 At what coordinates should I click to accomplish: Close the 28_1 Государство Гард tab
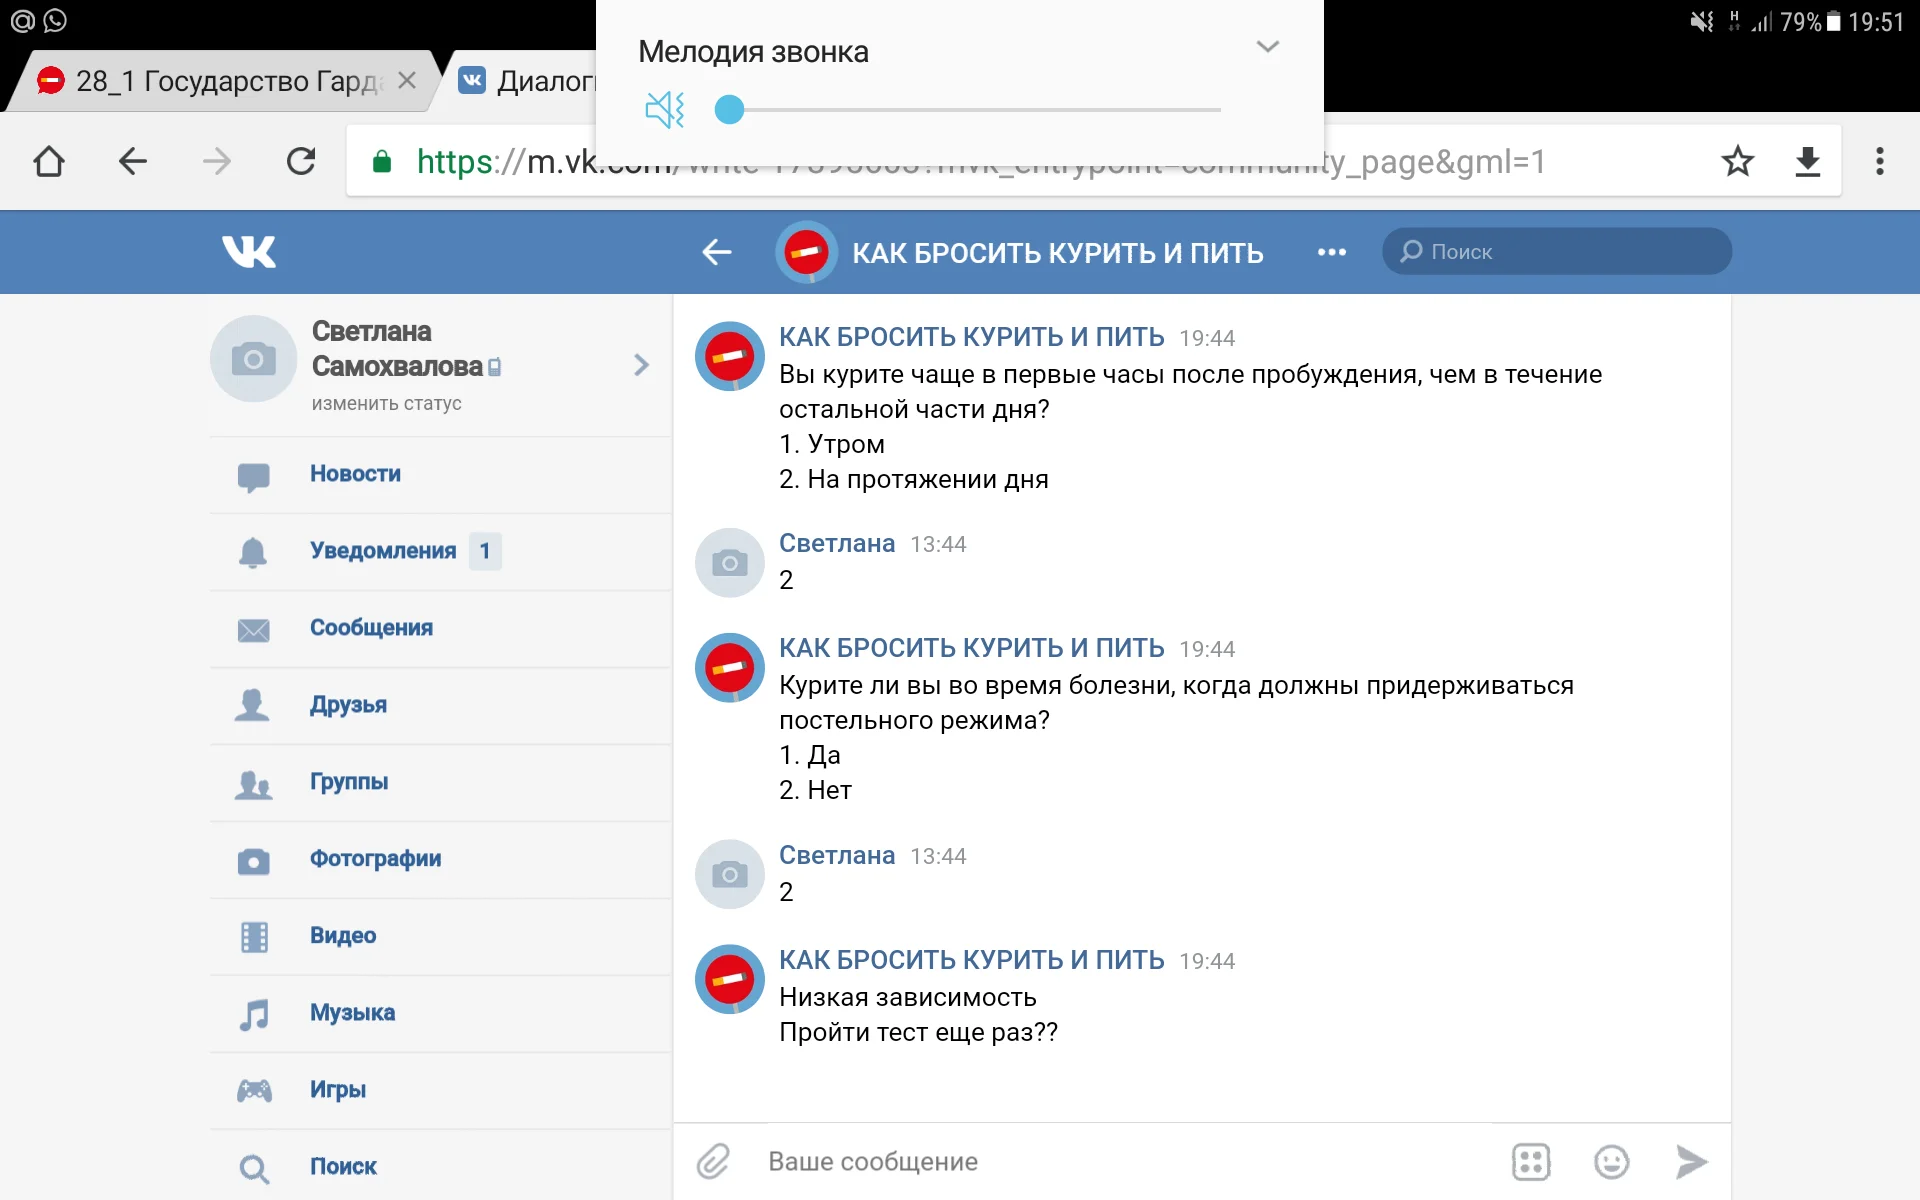[x=408, y=80]
